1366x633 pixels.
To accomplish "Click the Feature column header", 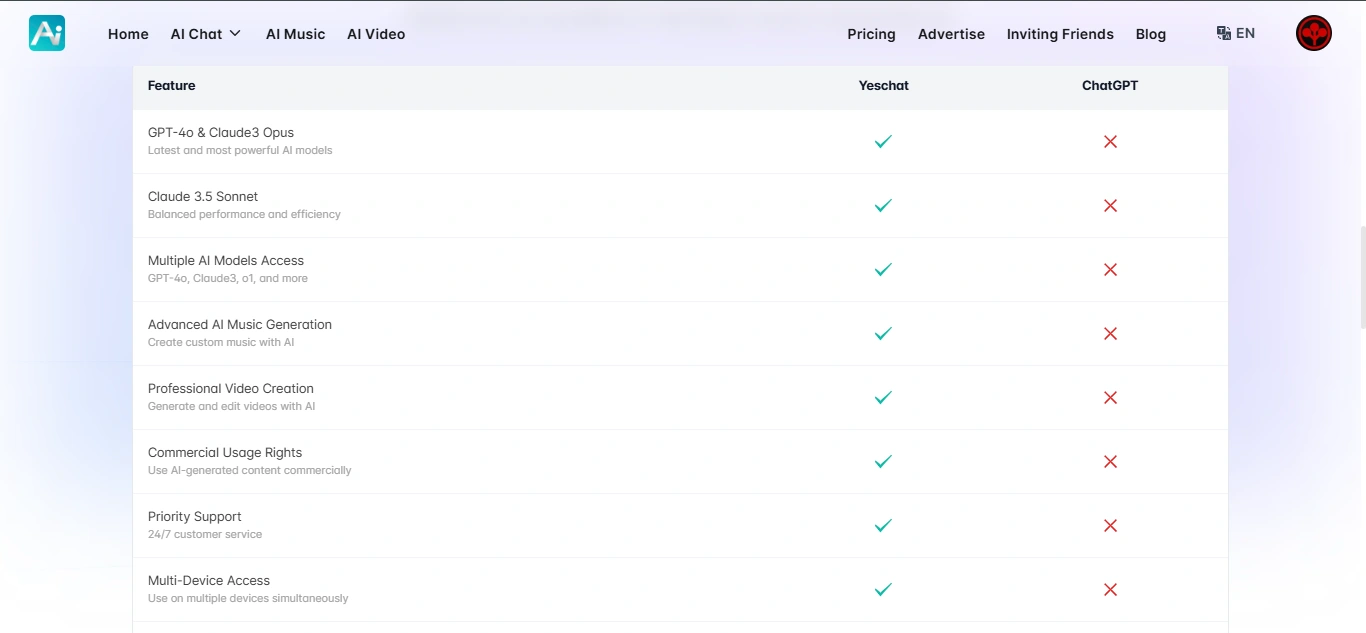I will 171,86.
